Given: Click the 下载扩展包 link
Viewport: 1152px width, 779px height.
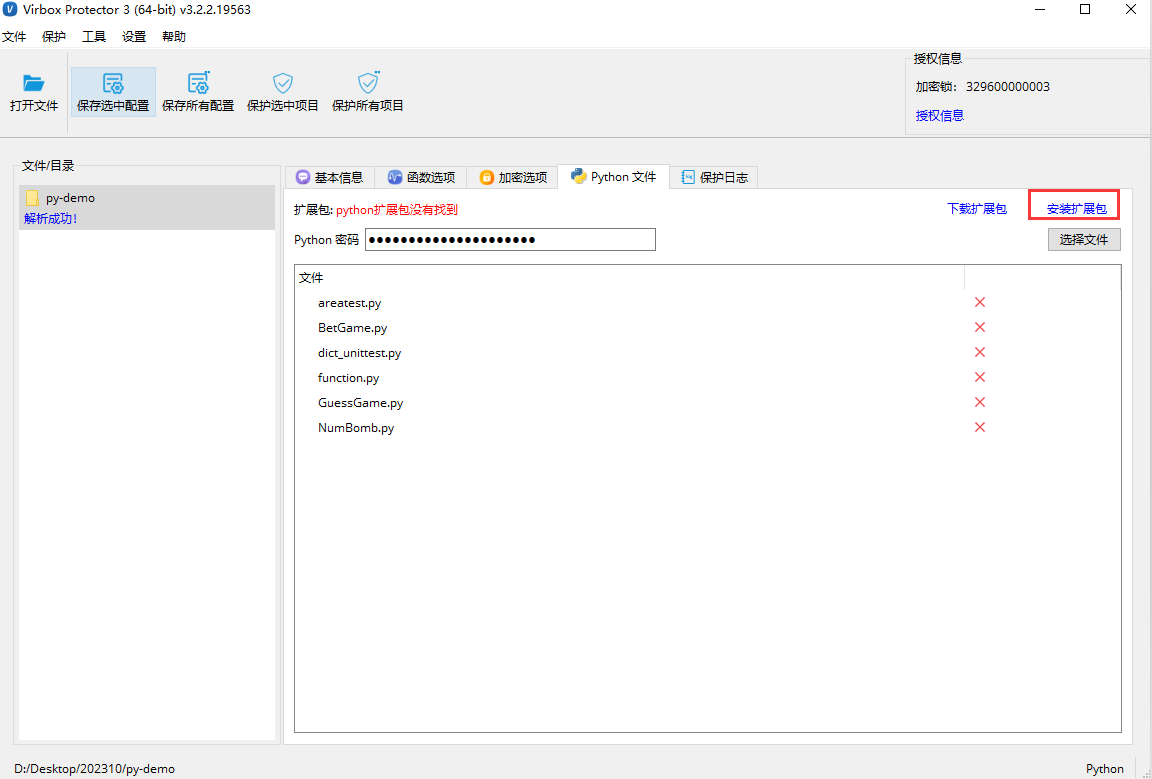Looking at the screenshot, I should 976,209.
